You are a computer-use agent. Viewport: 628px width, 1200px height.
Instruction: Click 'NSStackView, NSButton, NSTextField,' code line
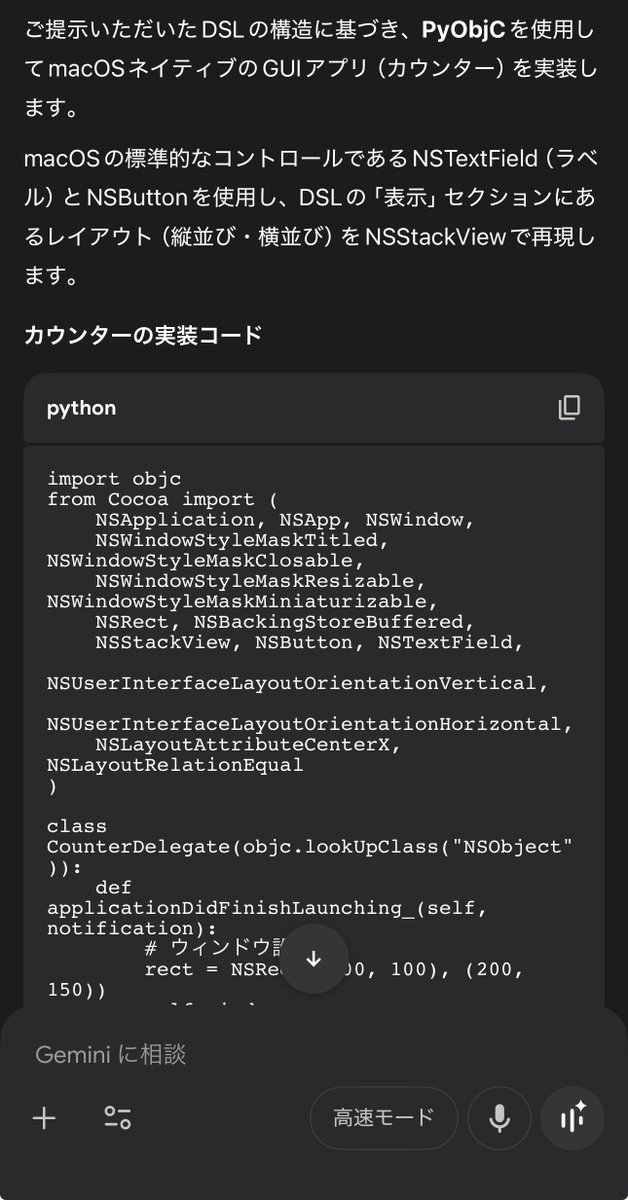click(310, 643)
